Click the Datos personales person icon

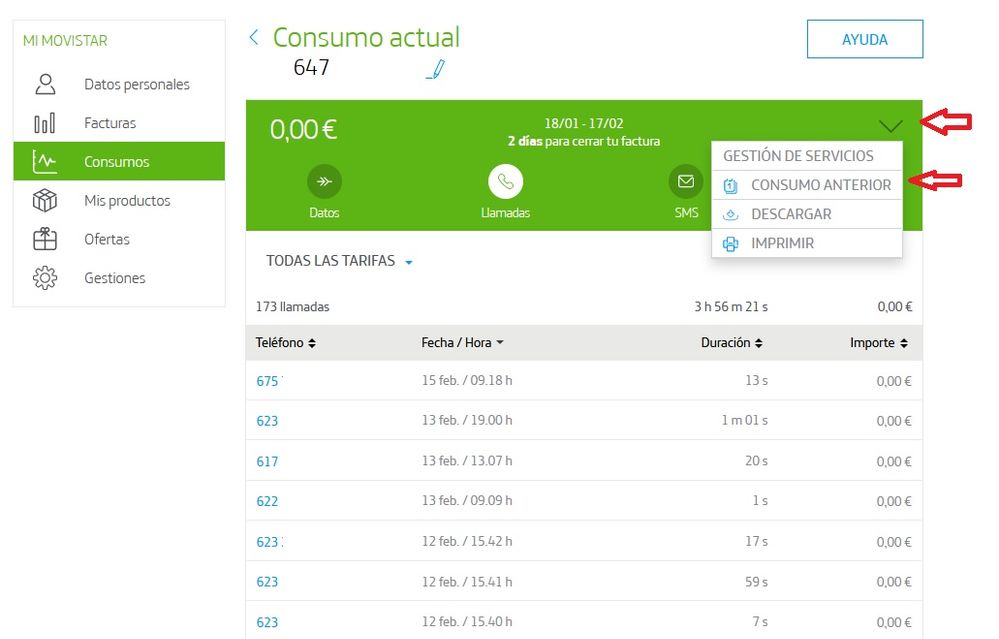[x=45, y=84]
